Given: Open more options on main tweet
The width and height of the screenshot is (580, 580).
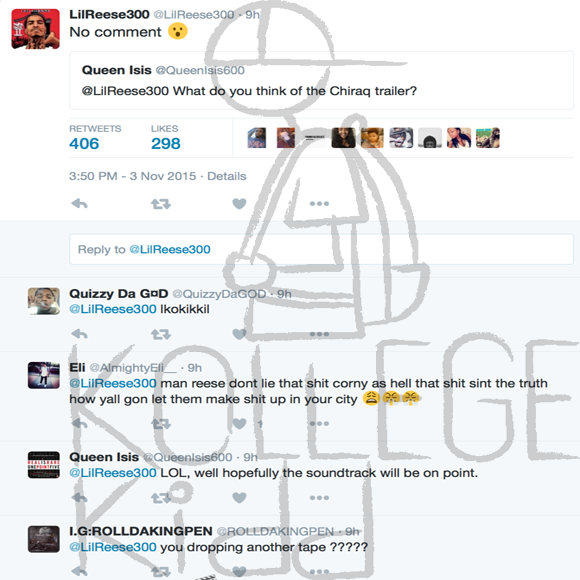Looking at the screenshot, I should [319, 203].
